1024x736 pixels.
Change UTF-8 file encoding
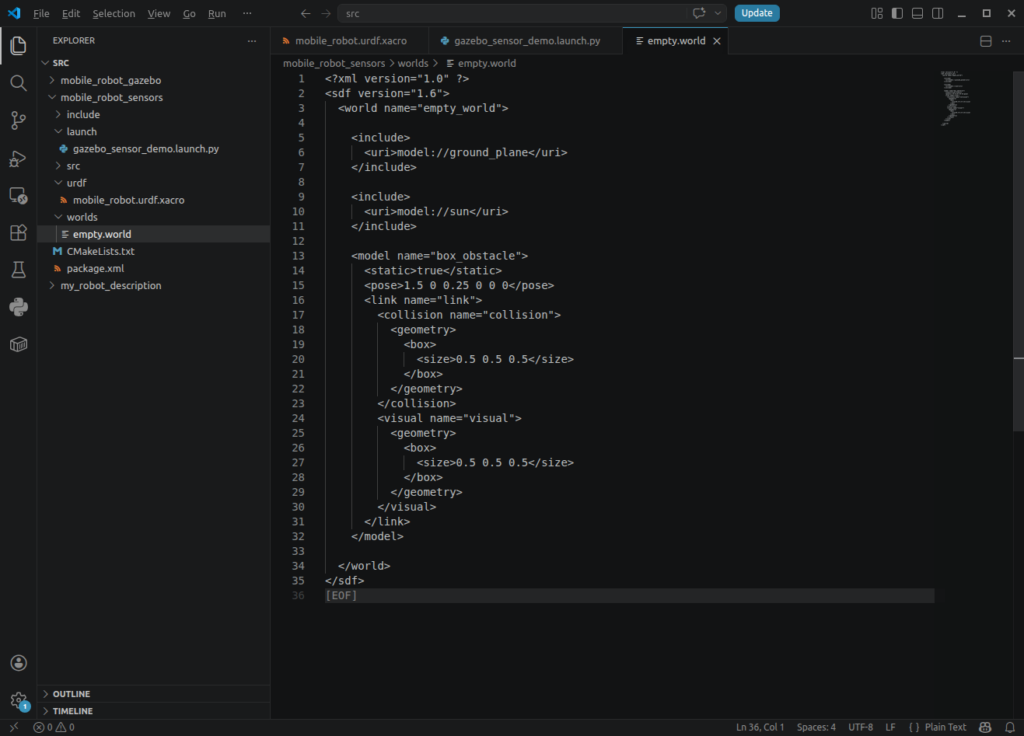click(860, 727)
